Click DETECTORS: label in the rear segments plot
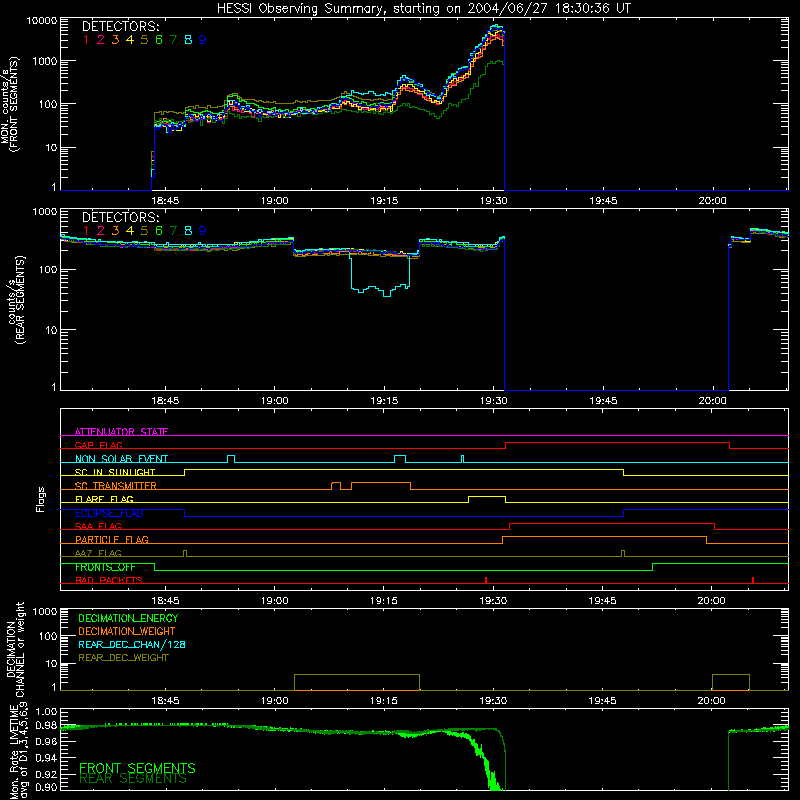Screen dimensions: 800x800 120,217
